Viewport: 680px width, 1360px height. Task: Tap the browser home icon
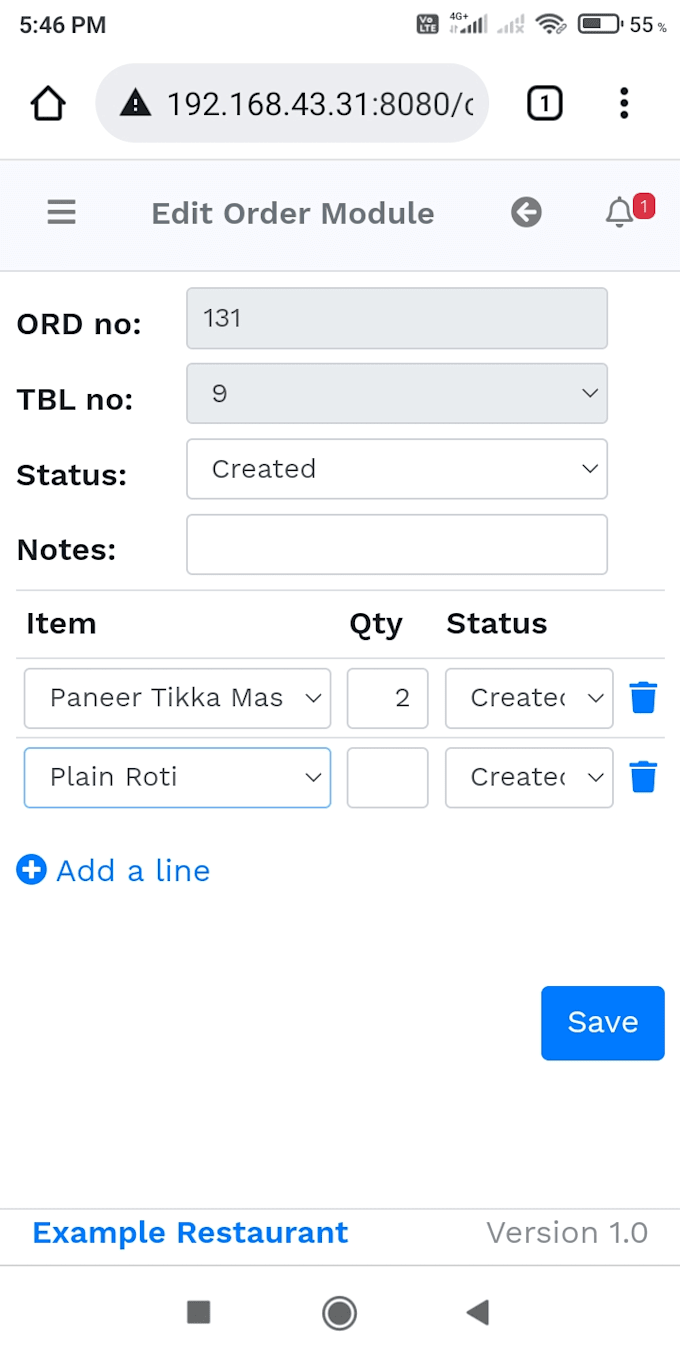(48, 103)
